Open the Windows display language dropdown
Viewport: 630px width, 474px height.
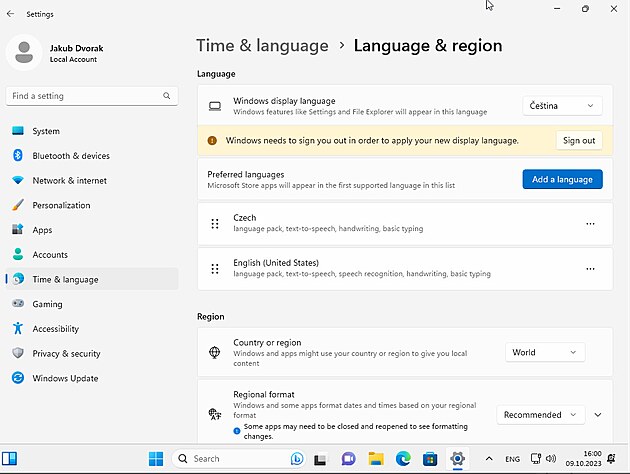562,106
